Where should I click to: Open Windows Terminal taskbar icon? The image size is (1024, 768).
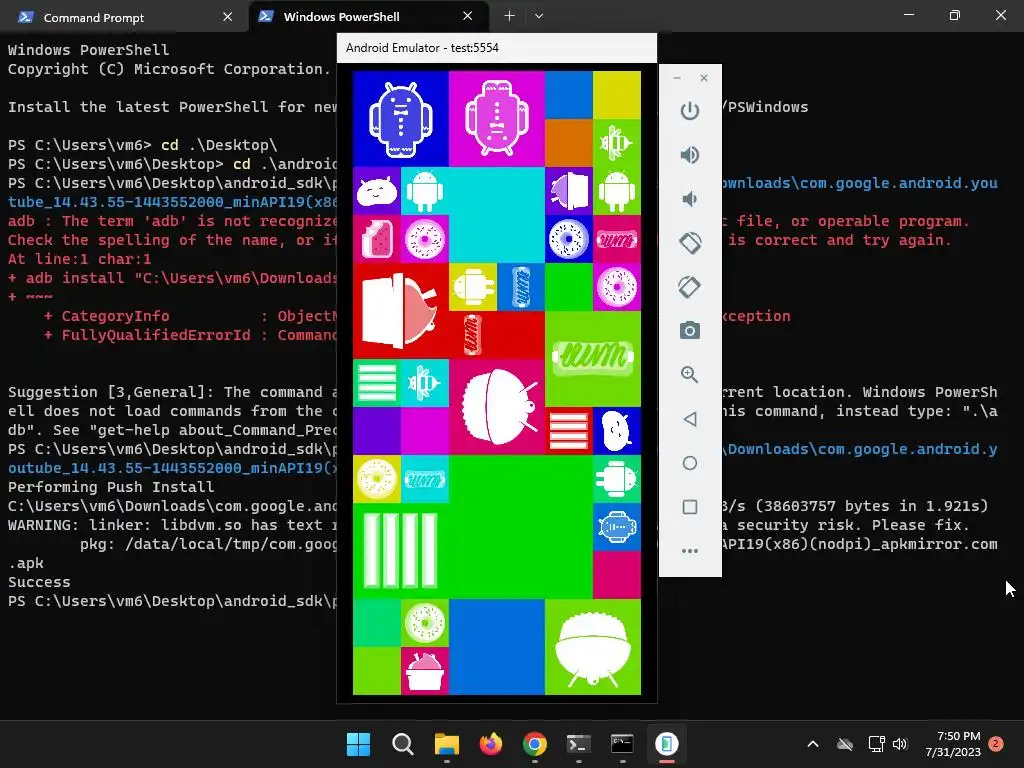pos(579,744)
